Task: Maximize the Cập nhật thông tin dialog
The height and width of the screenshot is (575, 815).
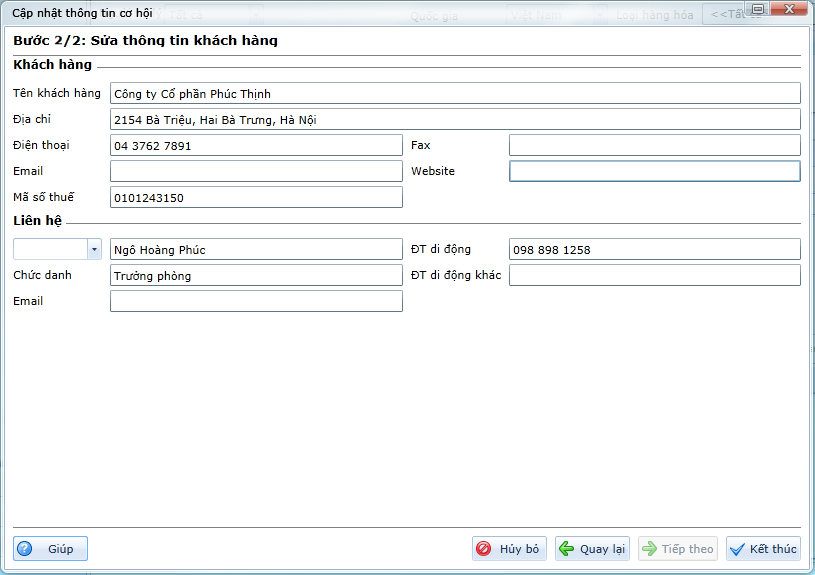Action: tap(758, 9)
